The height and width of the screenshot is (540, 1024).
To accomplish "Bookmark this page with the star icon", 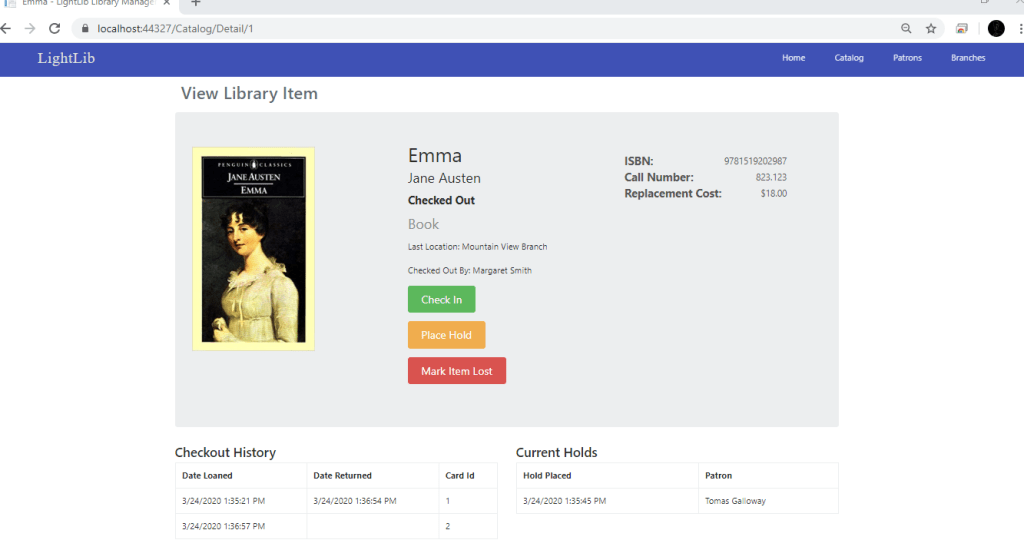I will [x=931, y=29].
